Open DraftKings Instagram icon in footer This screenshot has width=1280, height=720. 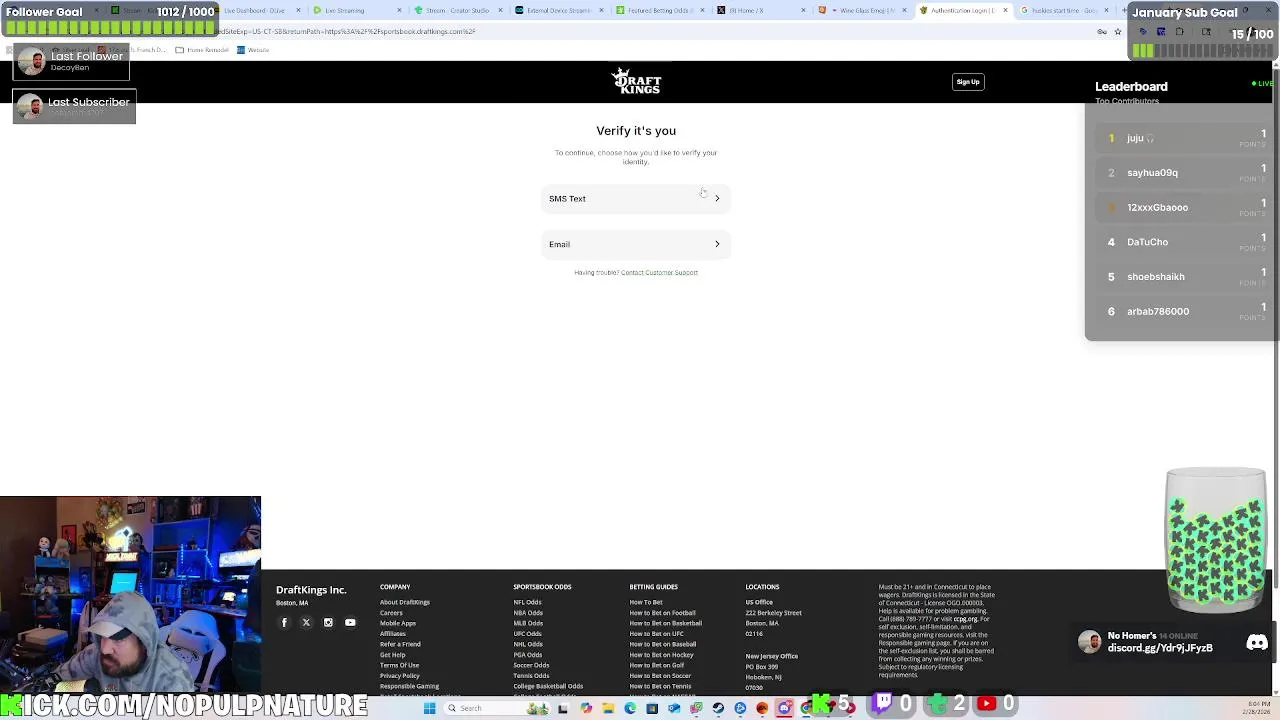pyautogui.click(x=328, y=623)
